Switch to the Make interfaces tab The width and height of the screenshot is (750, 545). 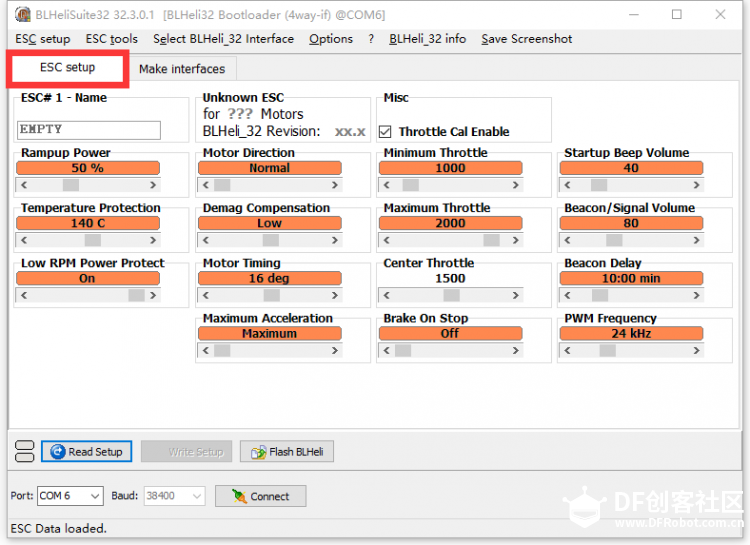point(182,69)
